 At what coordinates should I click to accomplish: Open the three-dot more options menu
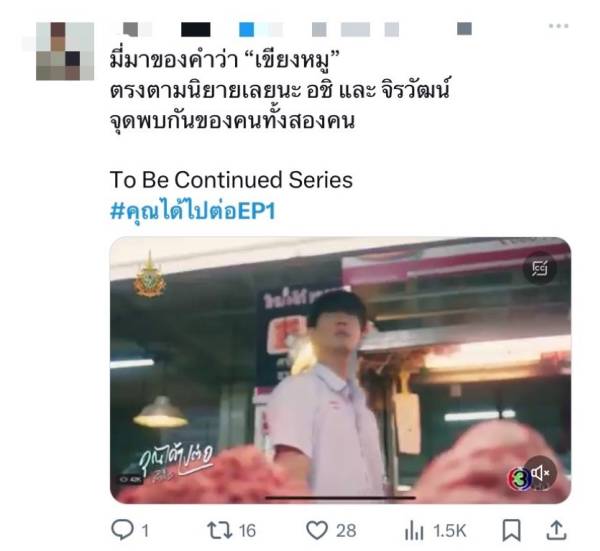[x=558, y=26]
